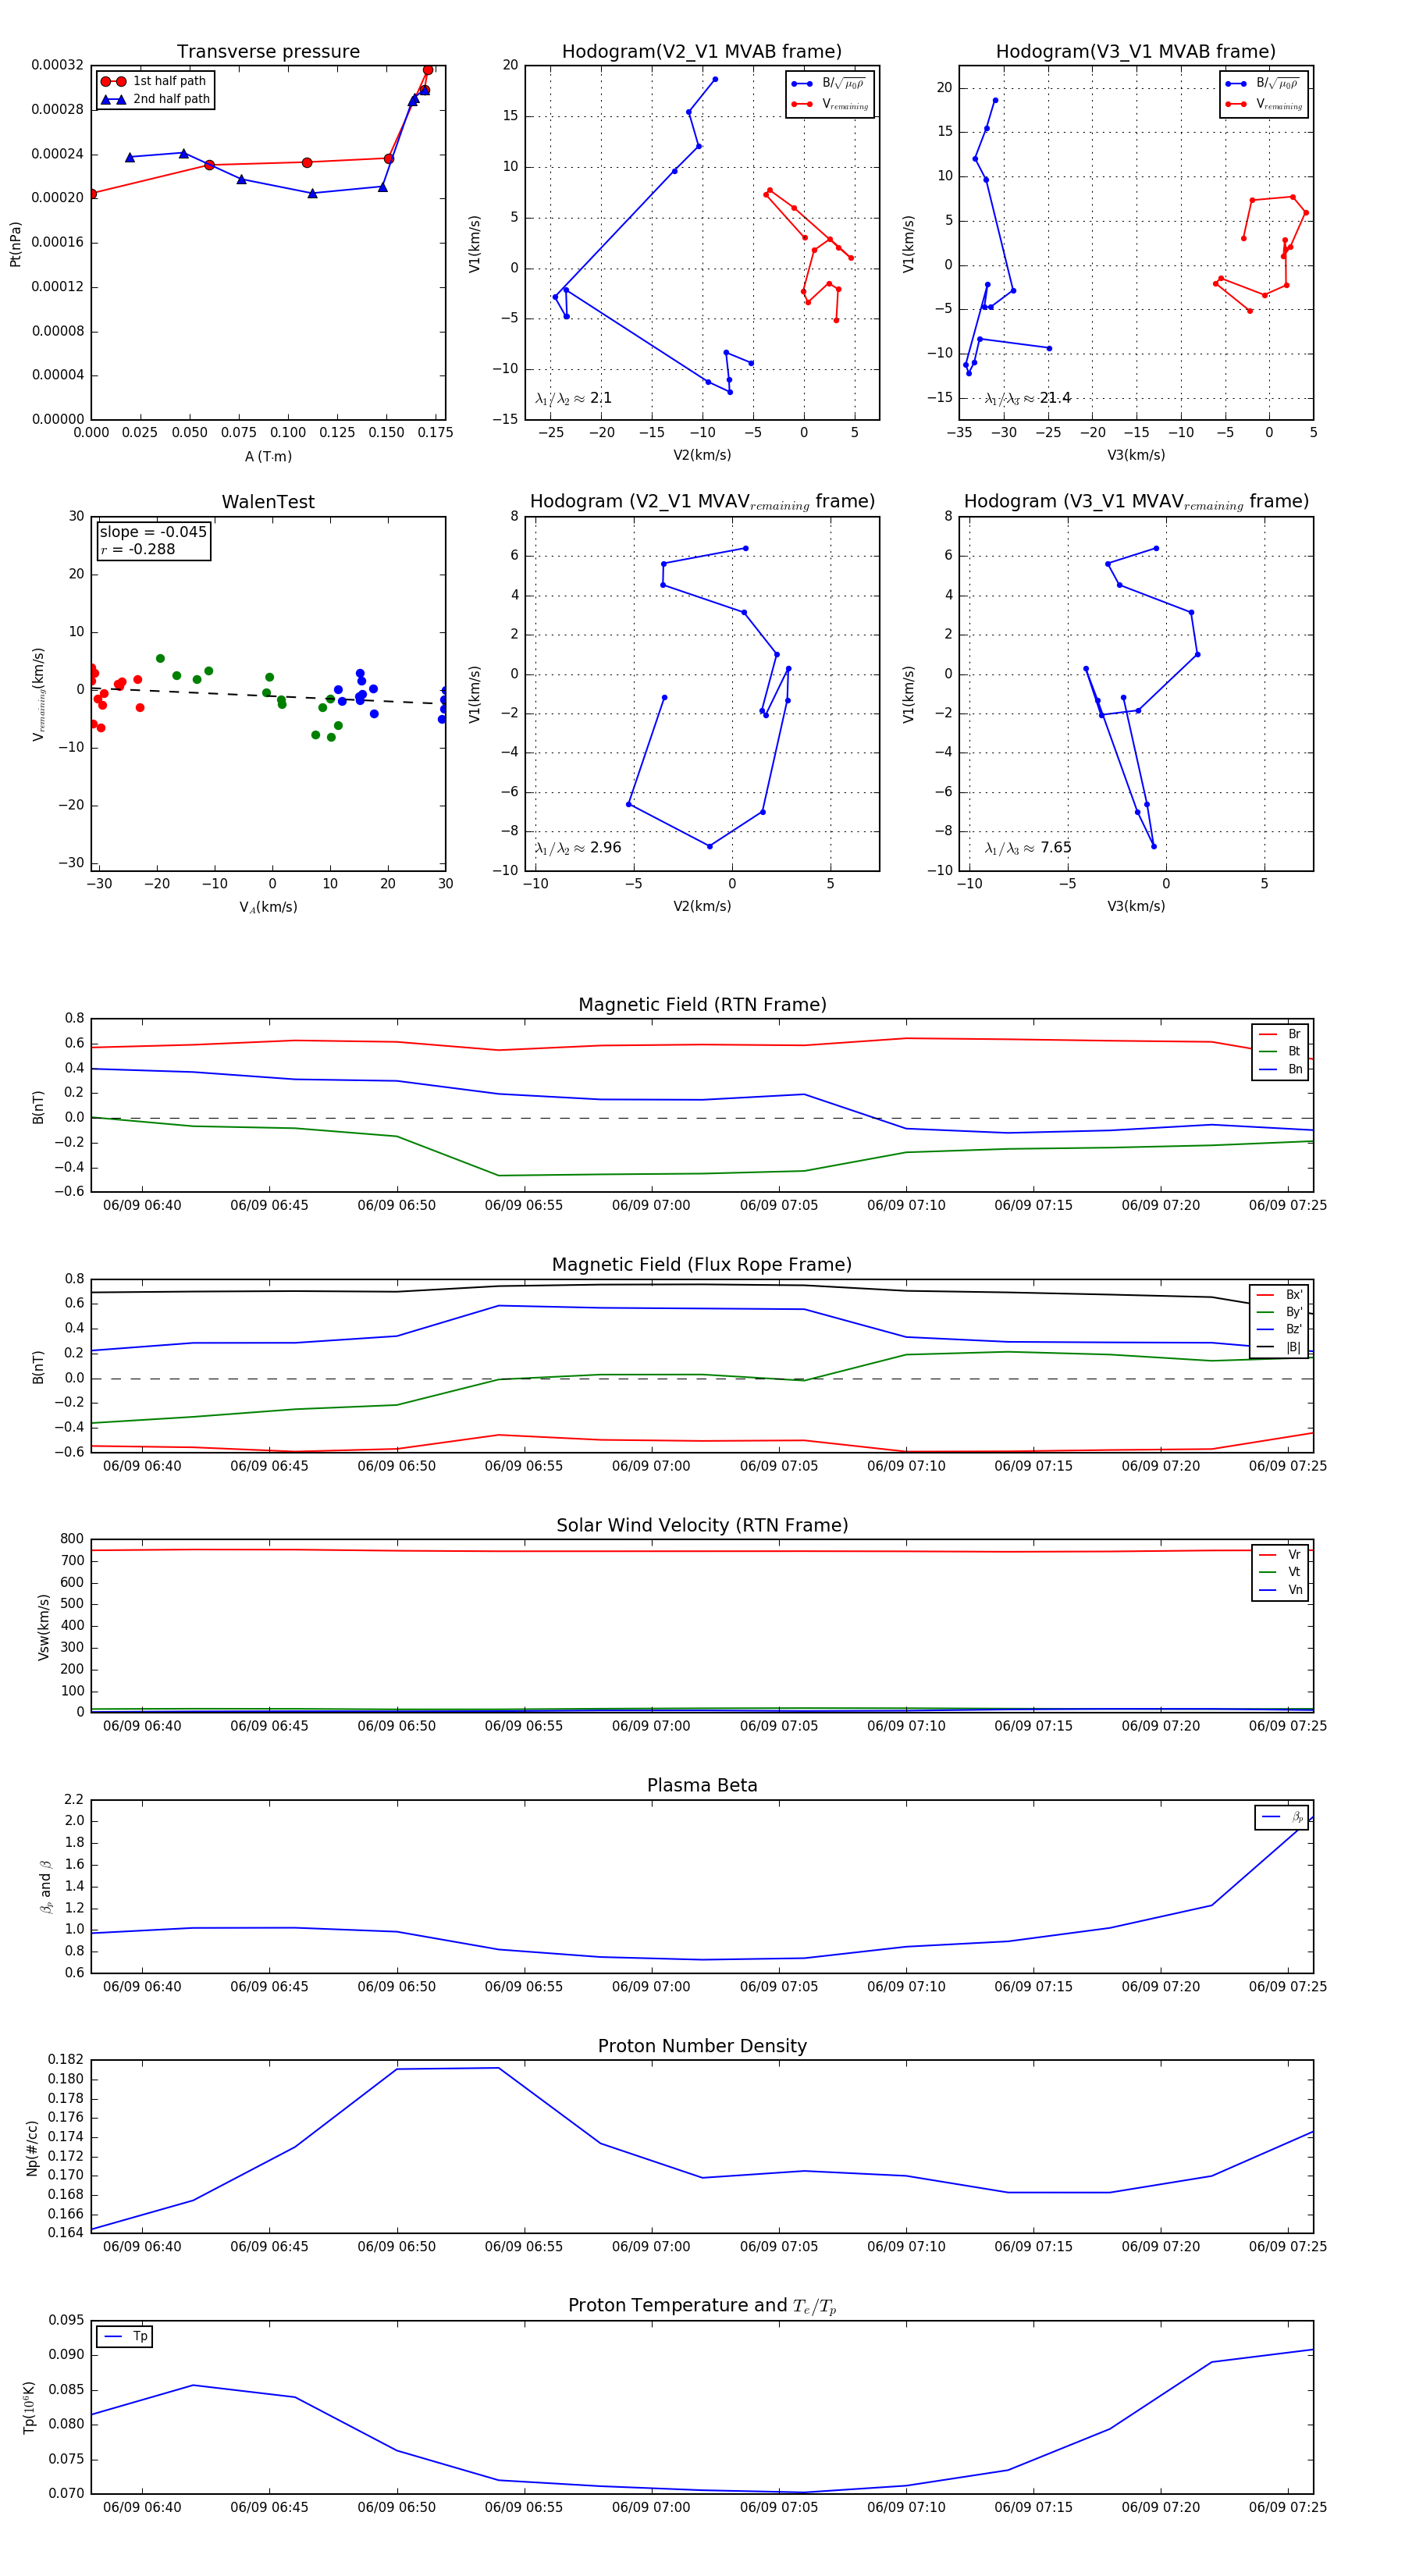
Task: Select the "Bz'" legend entry
Action: (x=1279, y=1329)
